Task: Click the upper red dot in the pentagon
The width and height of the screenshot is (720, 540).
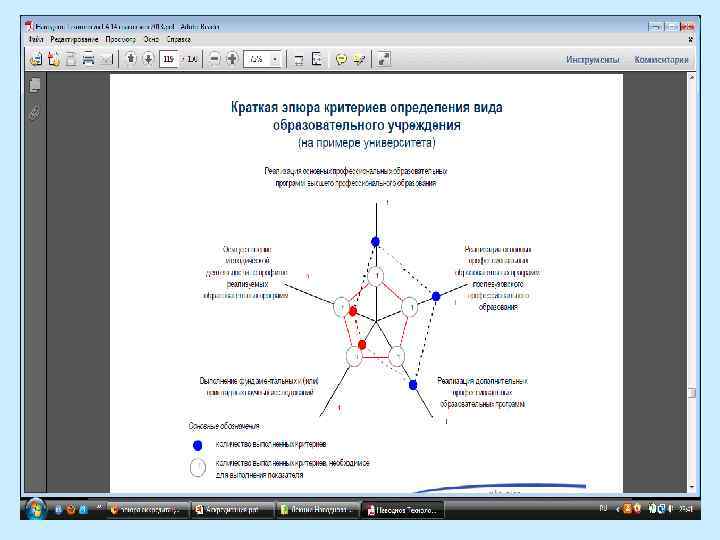Action: pos(353,311)
